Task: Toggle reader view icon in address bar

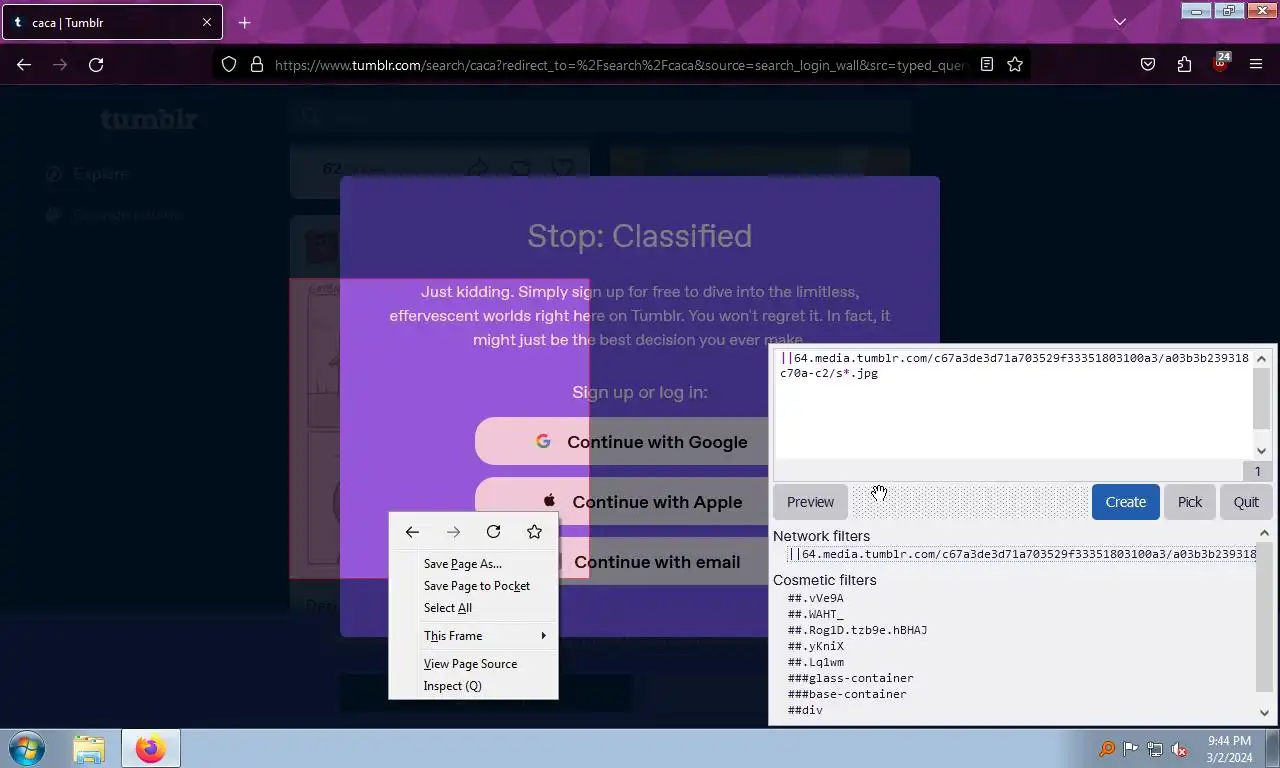Action: coord(987,64)
